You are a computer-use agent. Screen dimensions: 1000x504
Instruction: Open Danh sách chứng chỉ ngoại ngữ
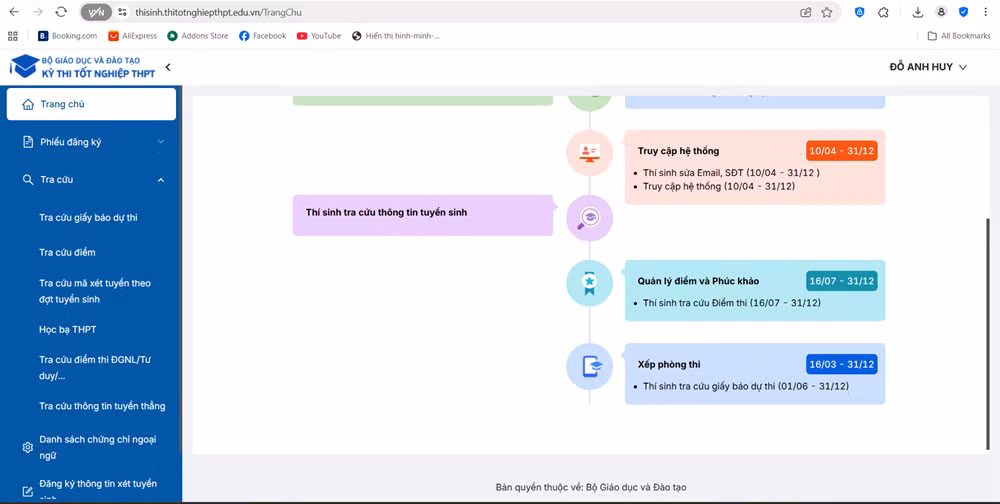[98, 447]
